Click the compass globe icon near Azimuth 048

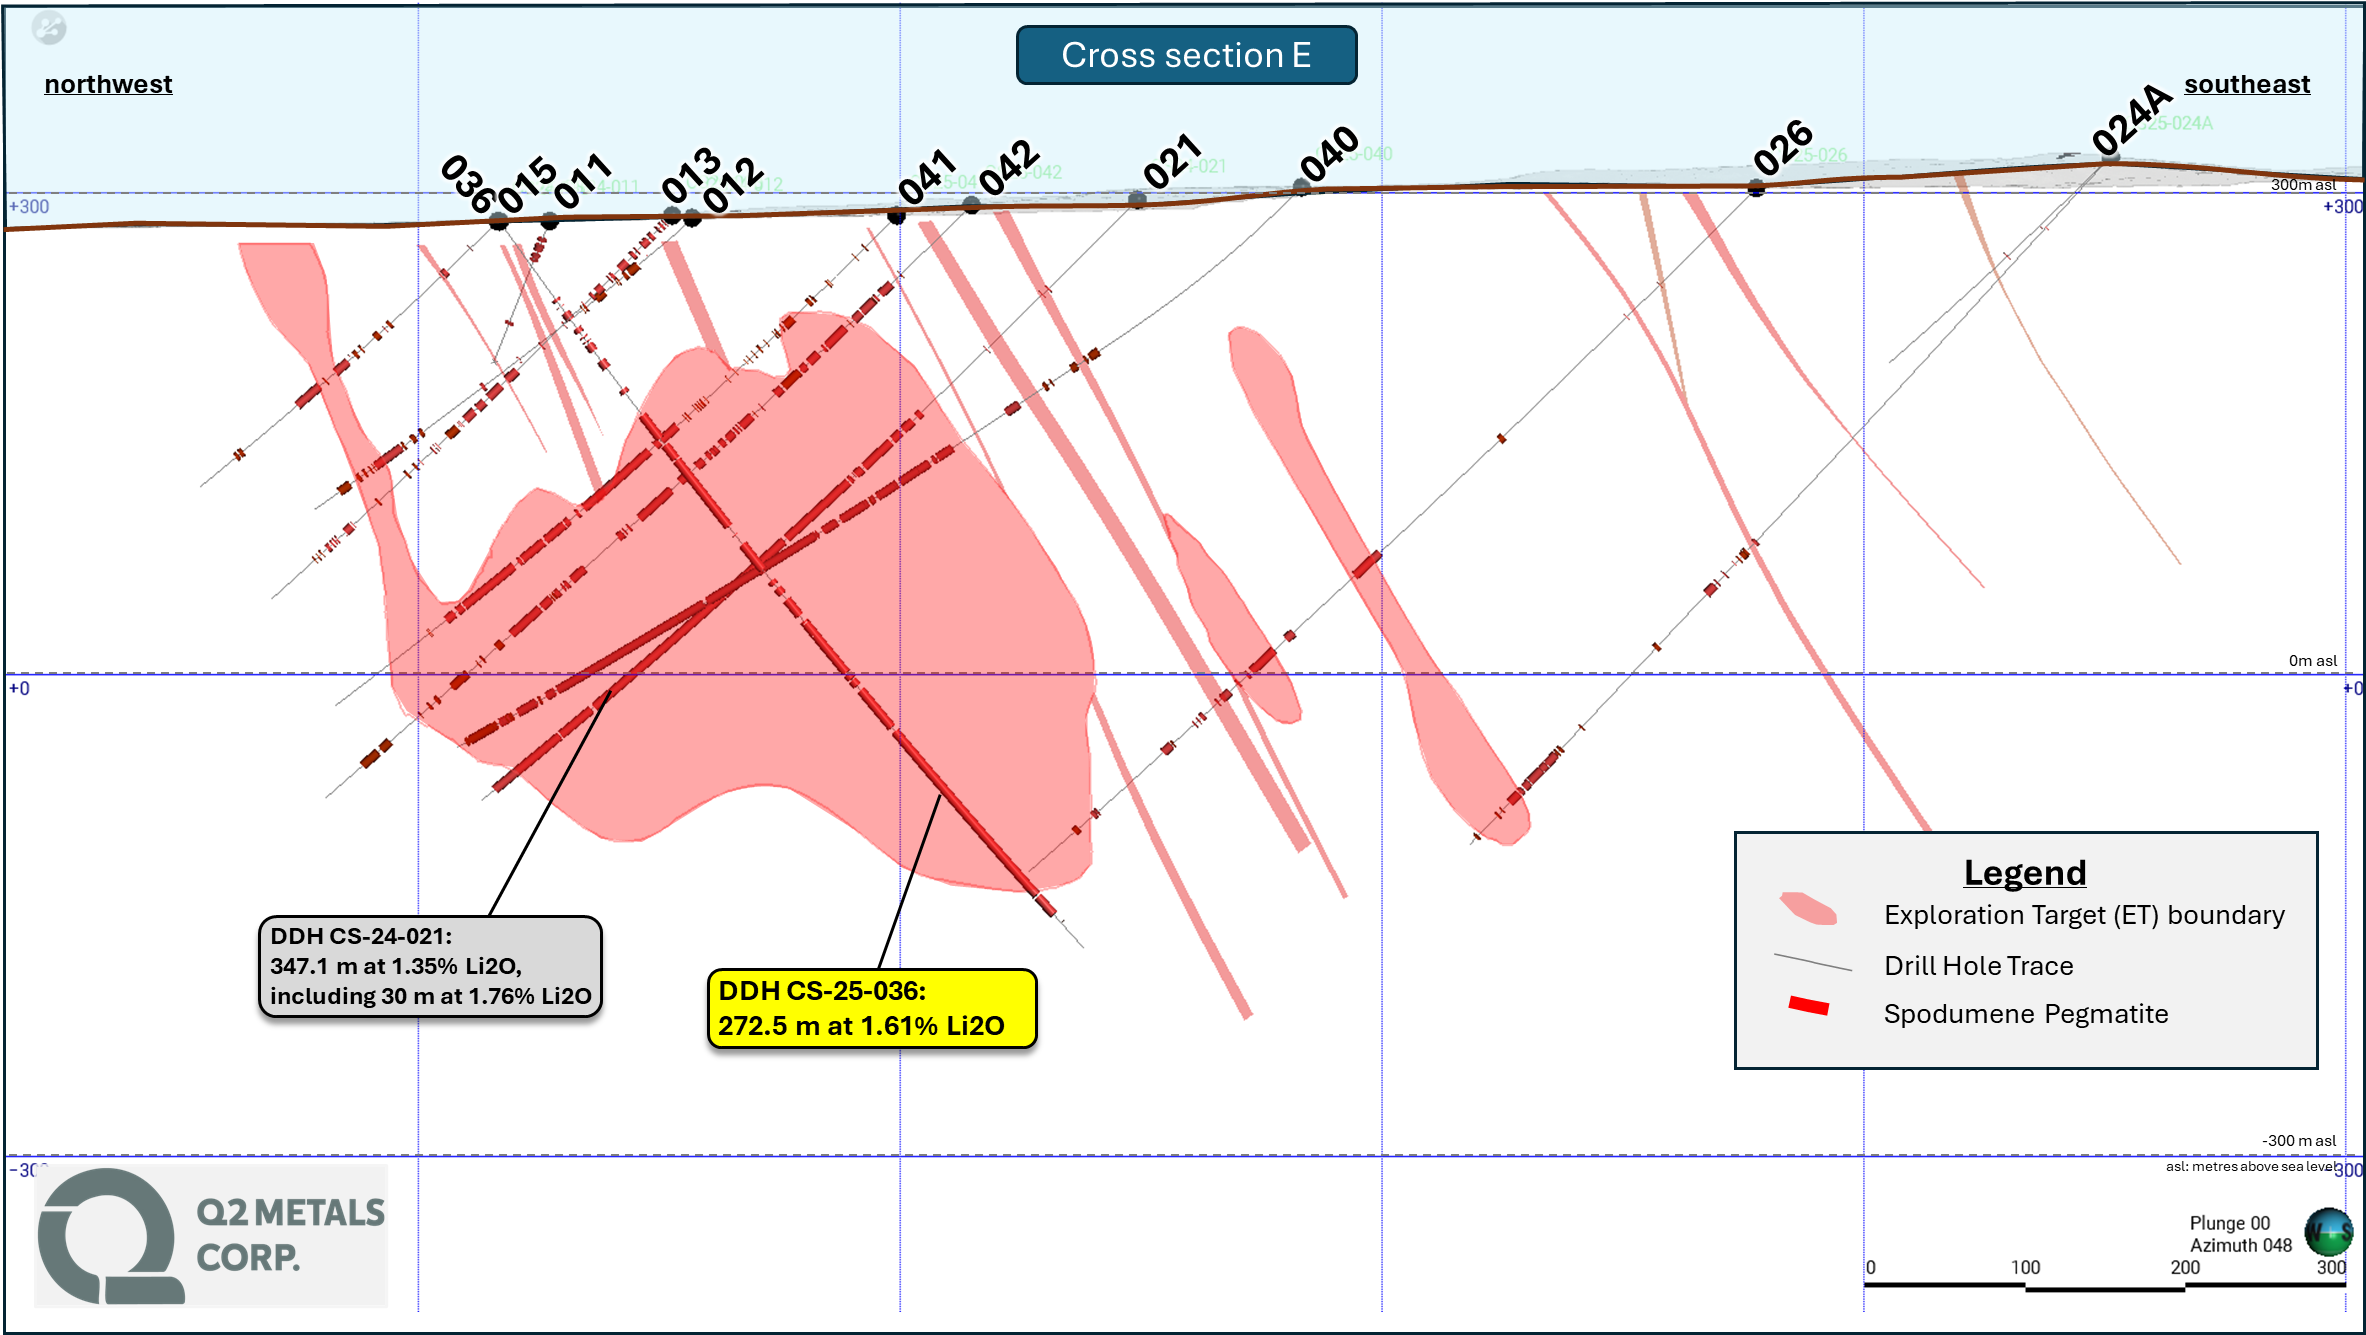[2328, 1232]
